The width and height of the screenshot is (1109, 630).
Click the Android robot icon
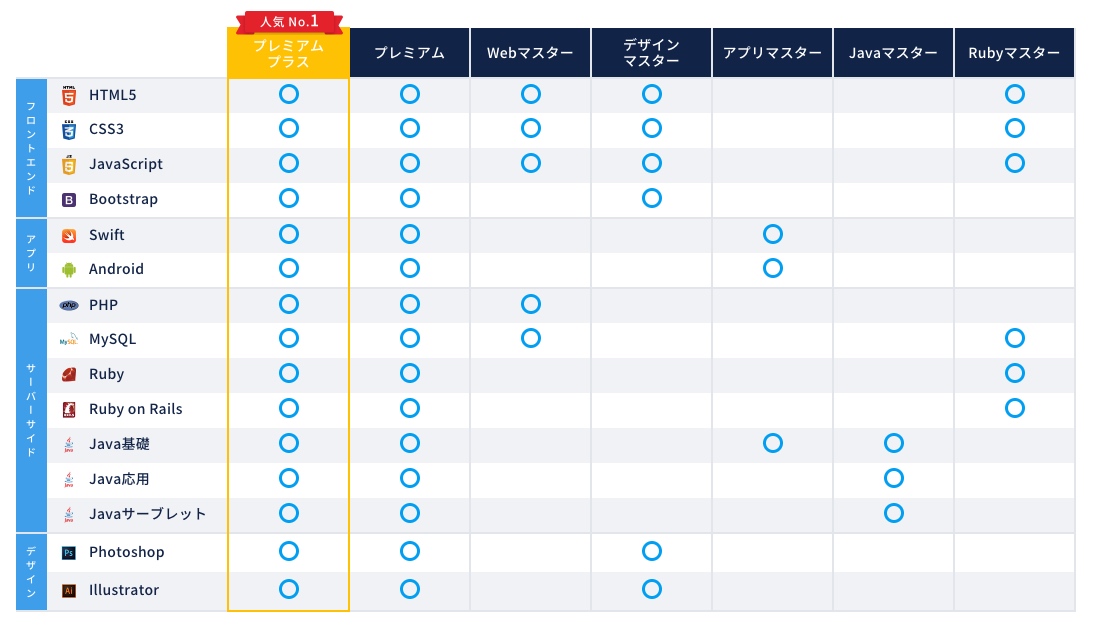point(69,269)
